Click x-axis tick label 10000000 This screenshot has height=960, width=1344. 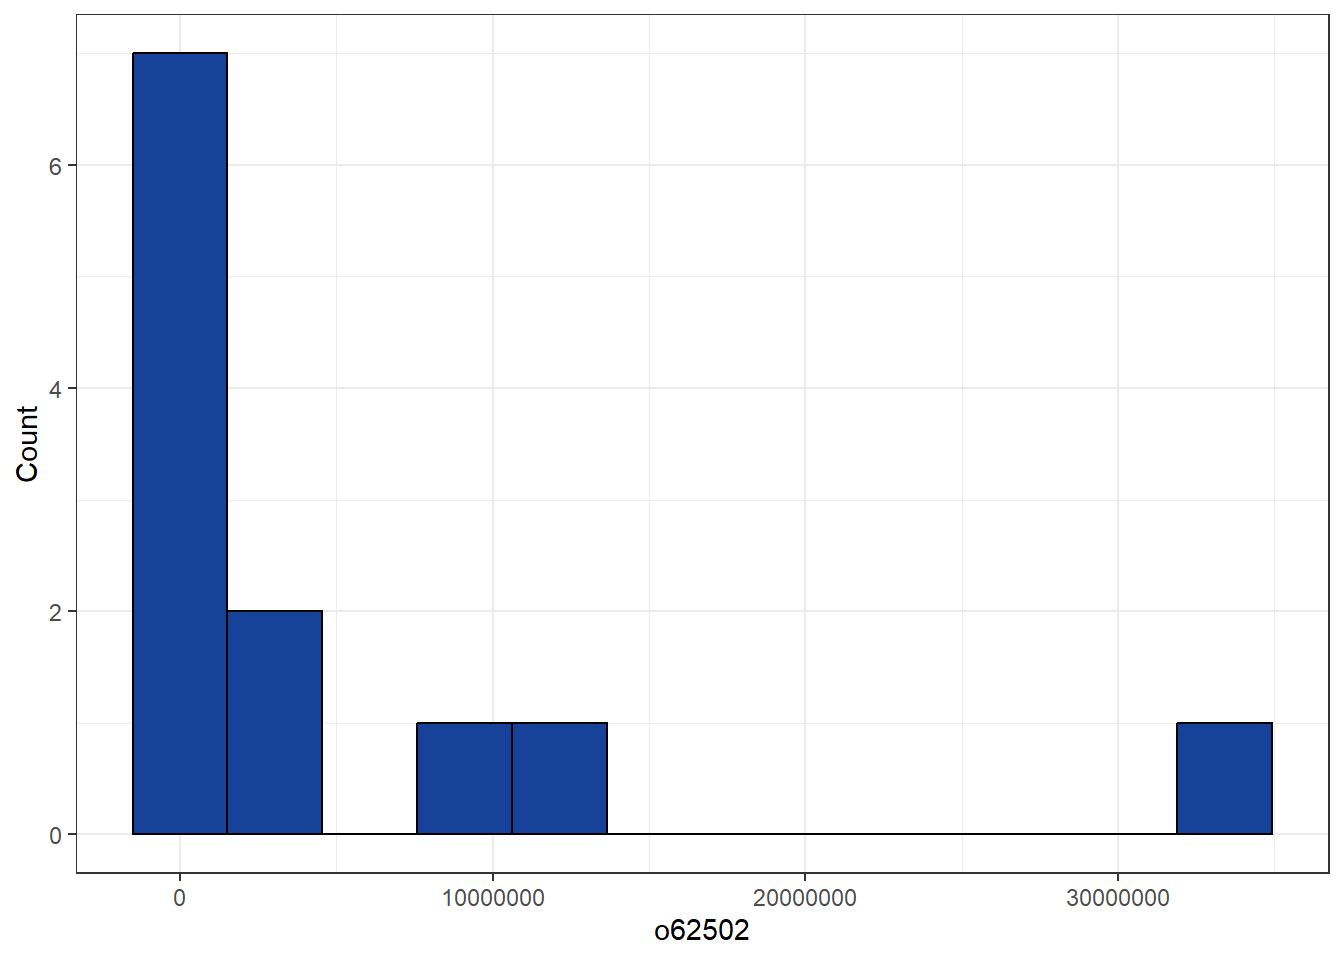pos(492,898)
